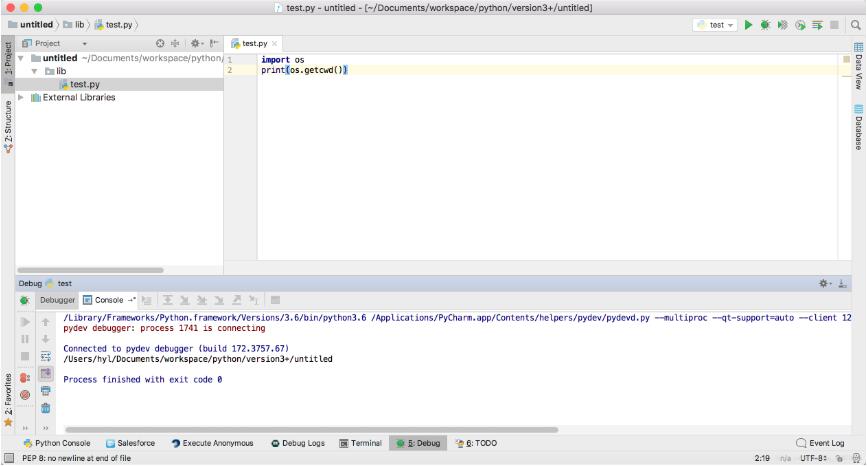The width and height of the screenshot is (867, 466).
Task: Click the View Breakpoints red dots icon
Action: (25, 378)
